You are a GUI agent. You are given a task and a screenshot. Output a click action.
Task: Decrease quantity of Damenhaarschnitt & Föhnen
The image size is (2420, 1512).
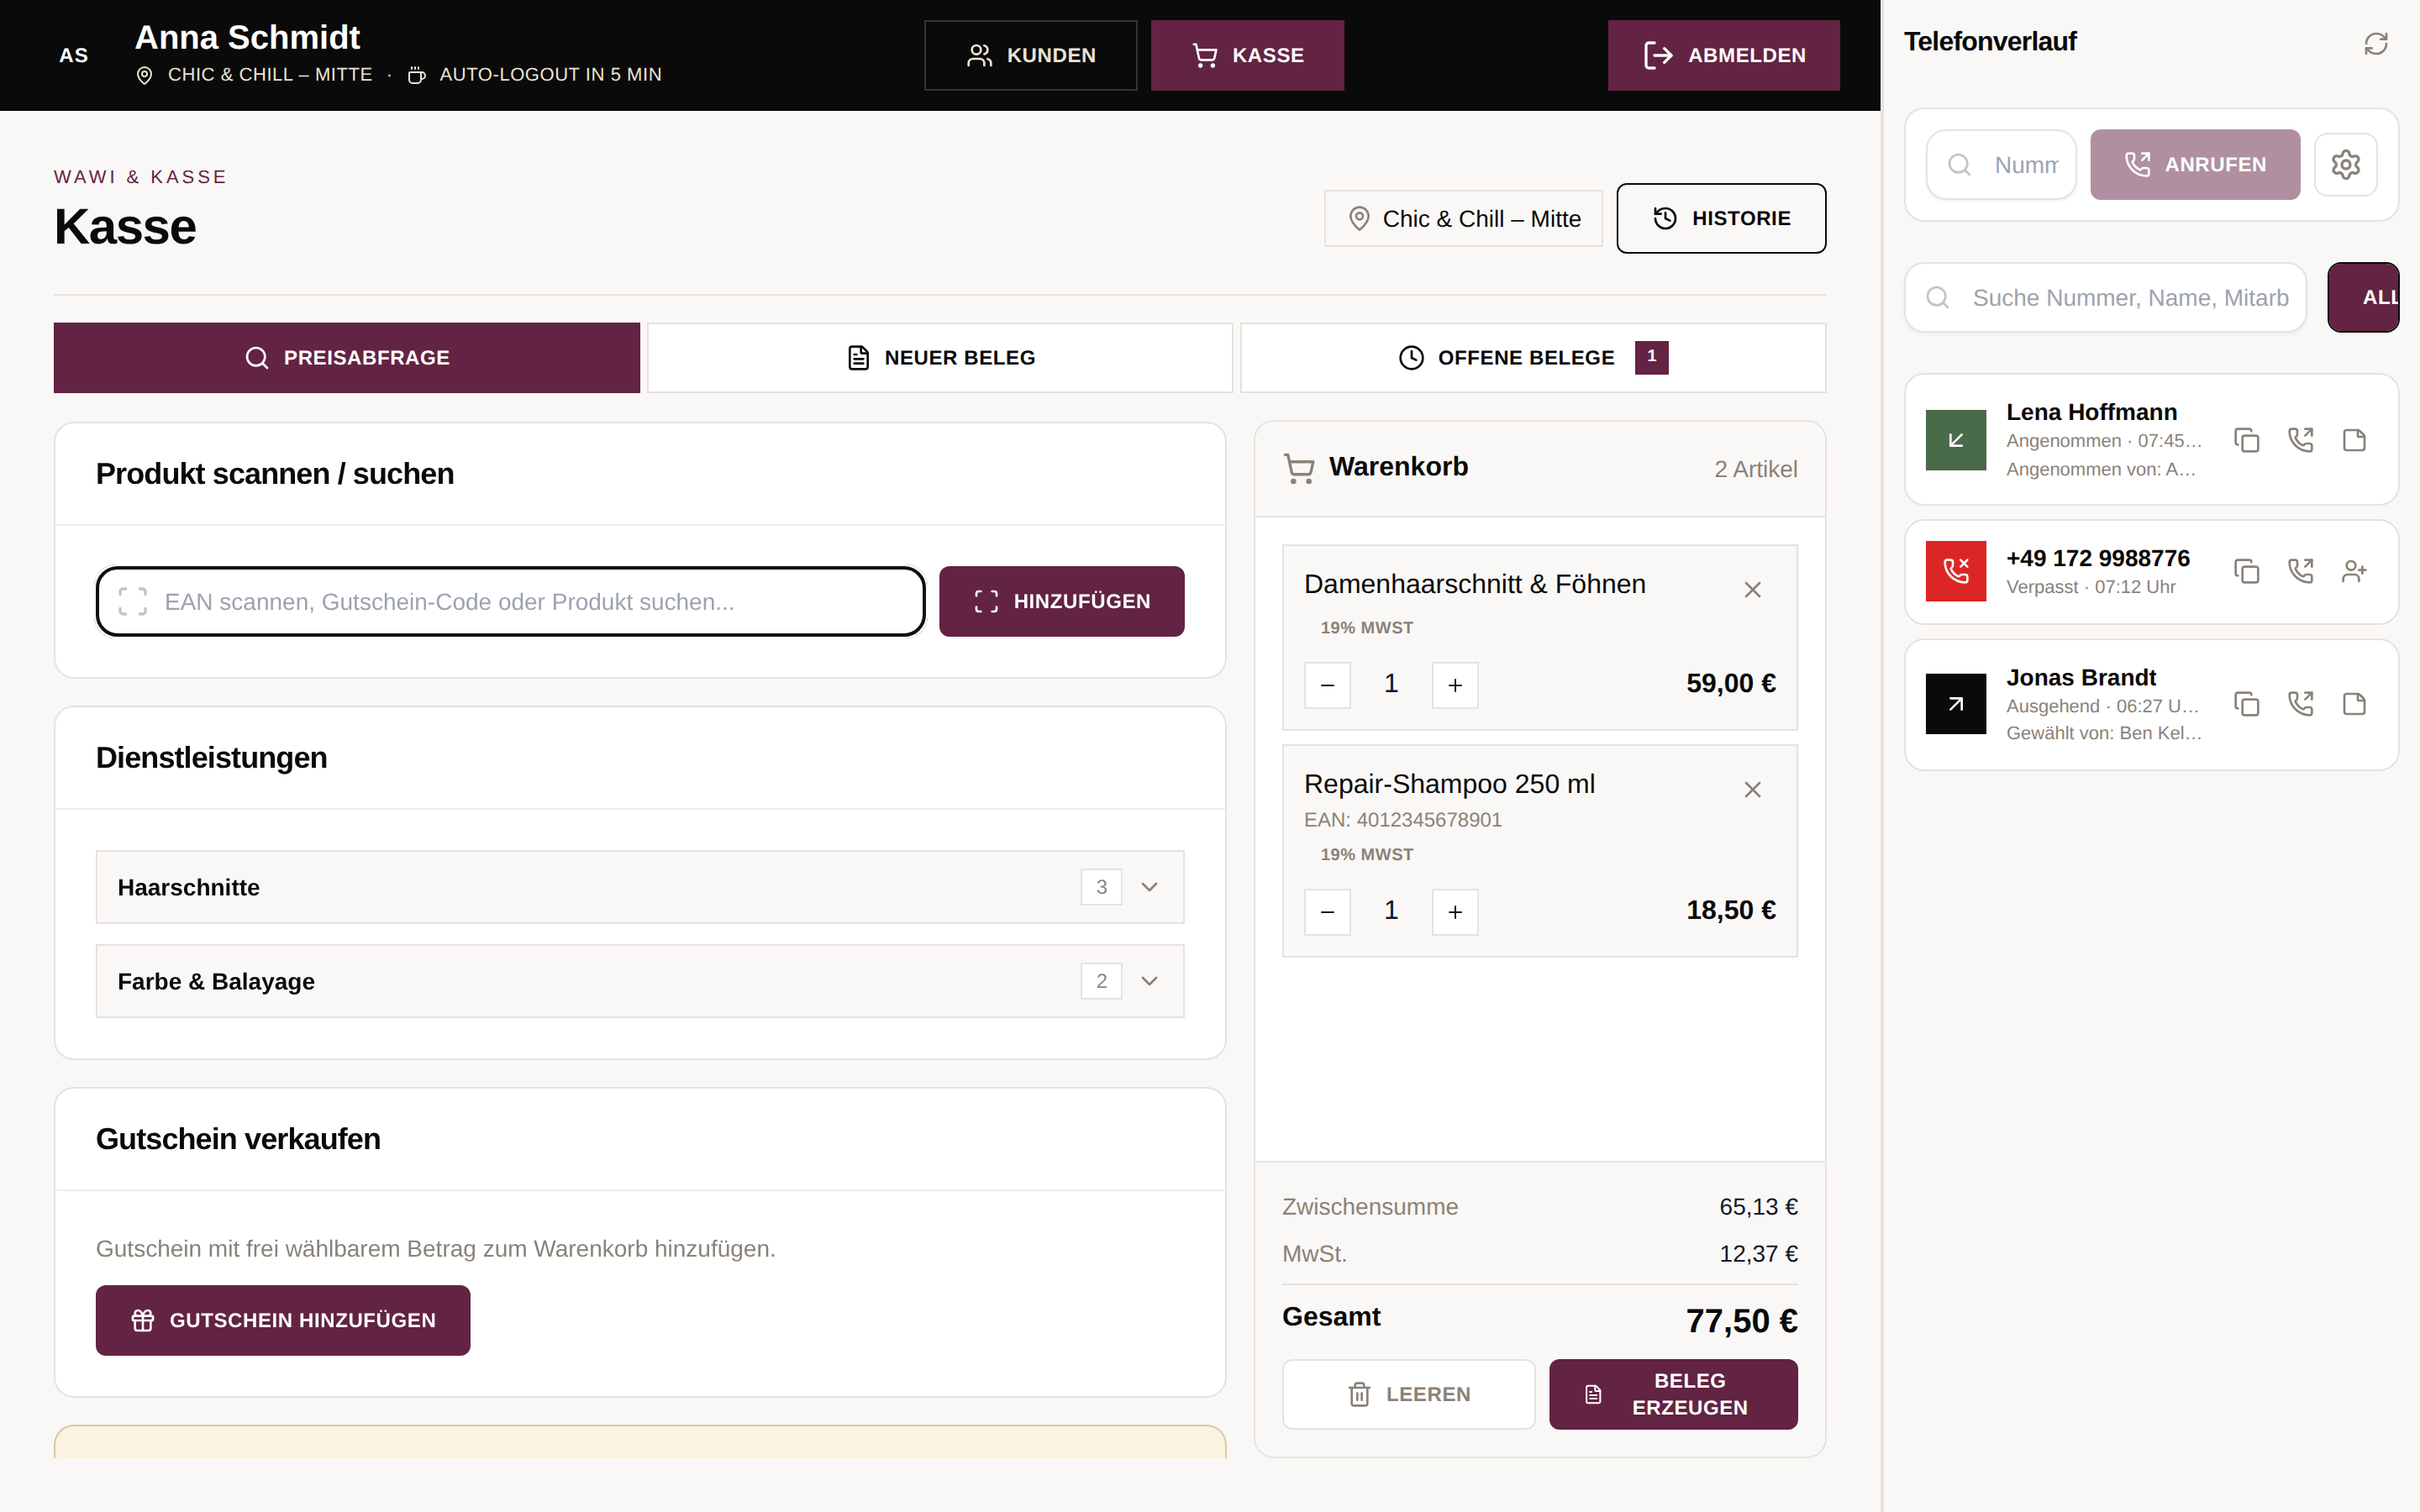[x=1327, y=685]
